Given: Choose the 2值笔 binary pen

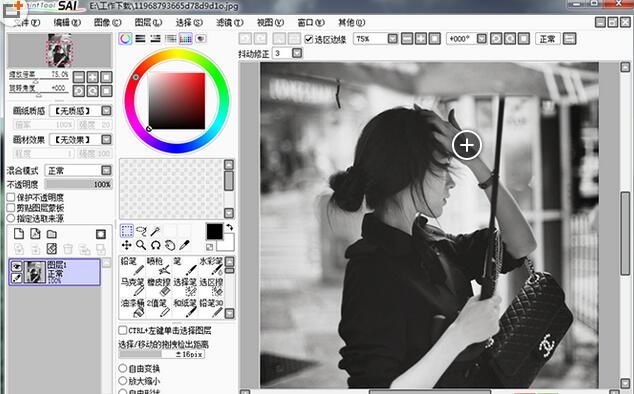Looking at the screenshot, I should coord(158,308).
